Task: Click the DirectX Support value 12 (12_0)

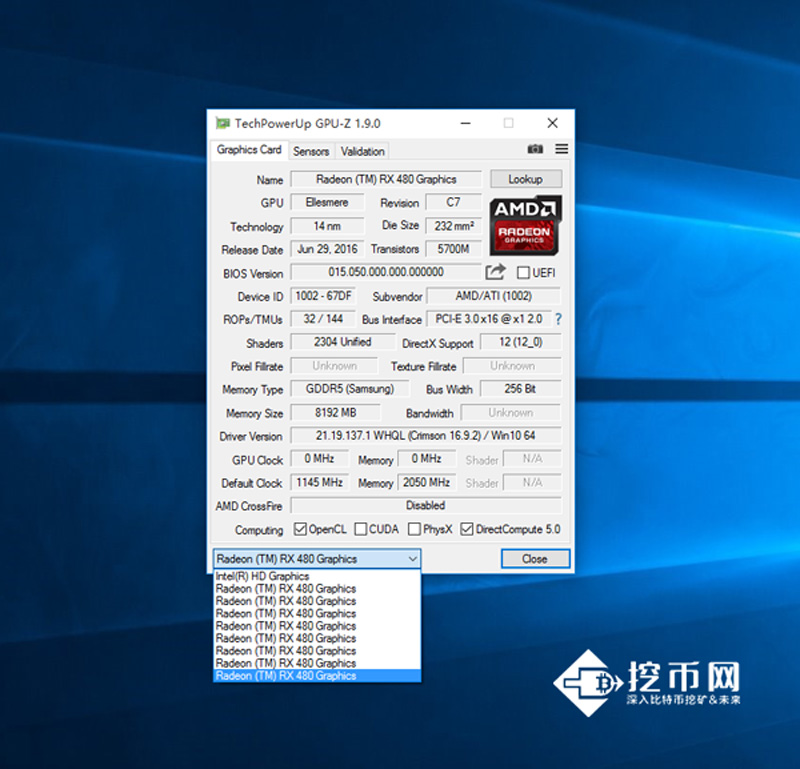Action: point(520,342)
